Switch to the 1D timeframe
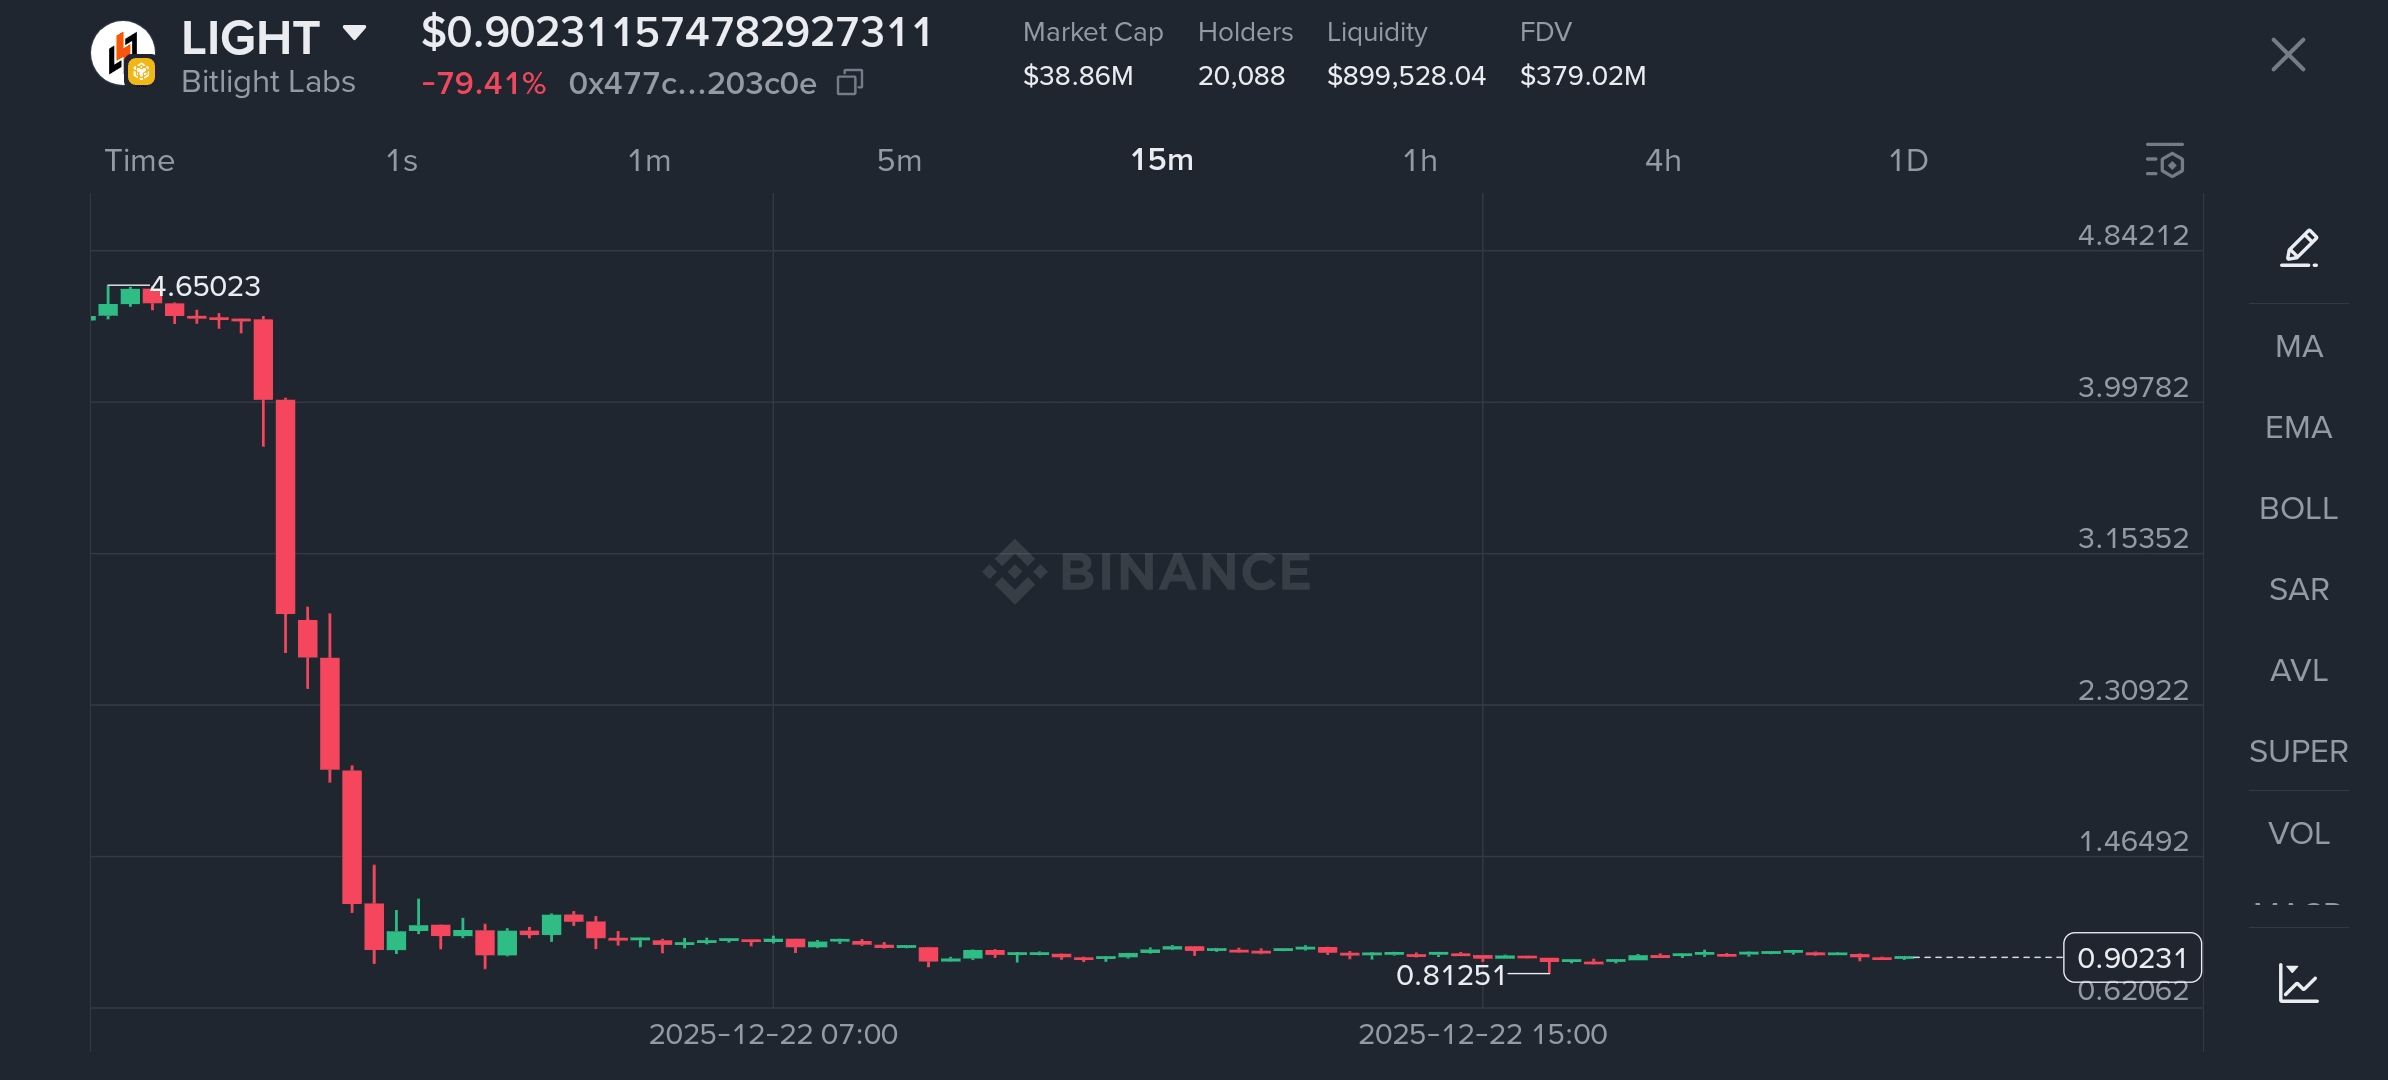 point(1908,160)
